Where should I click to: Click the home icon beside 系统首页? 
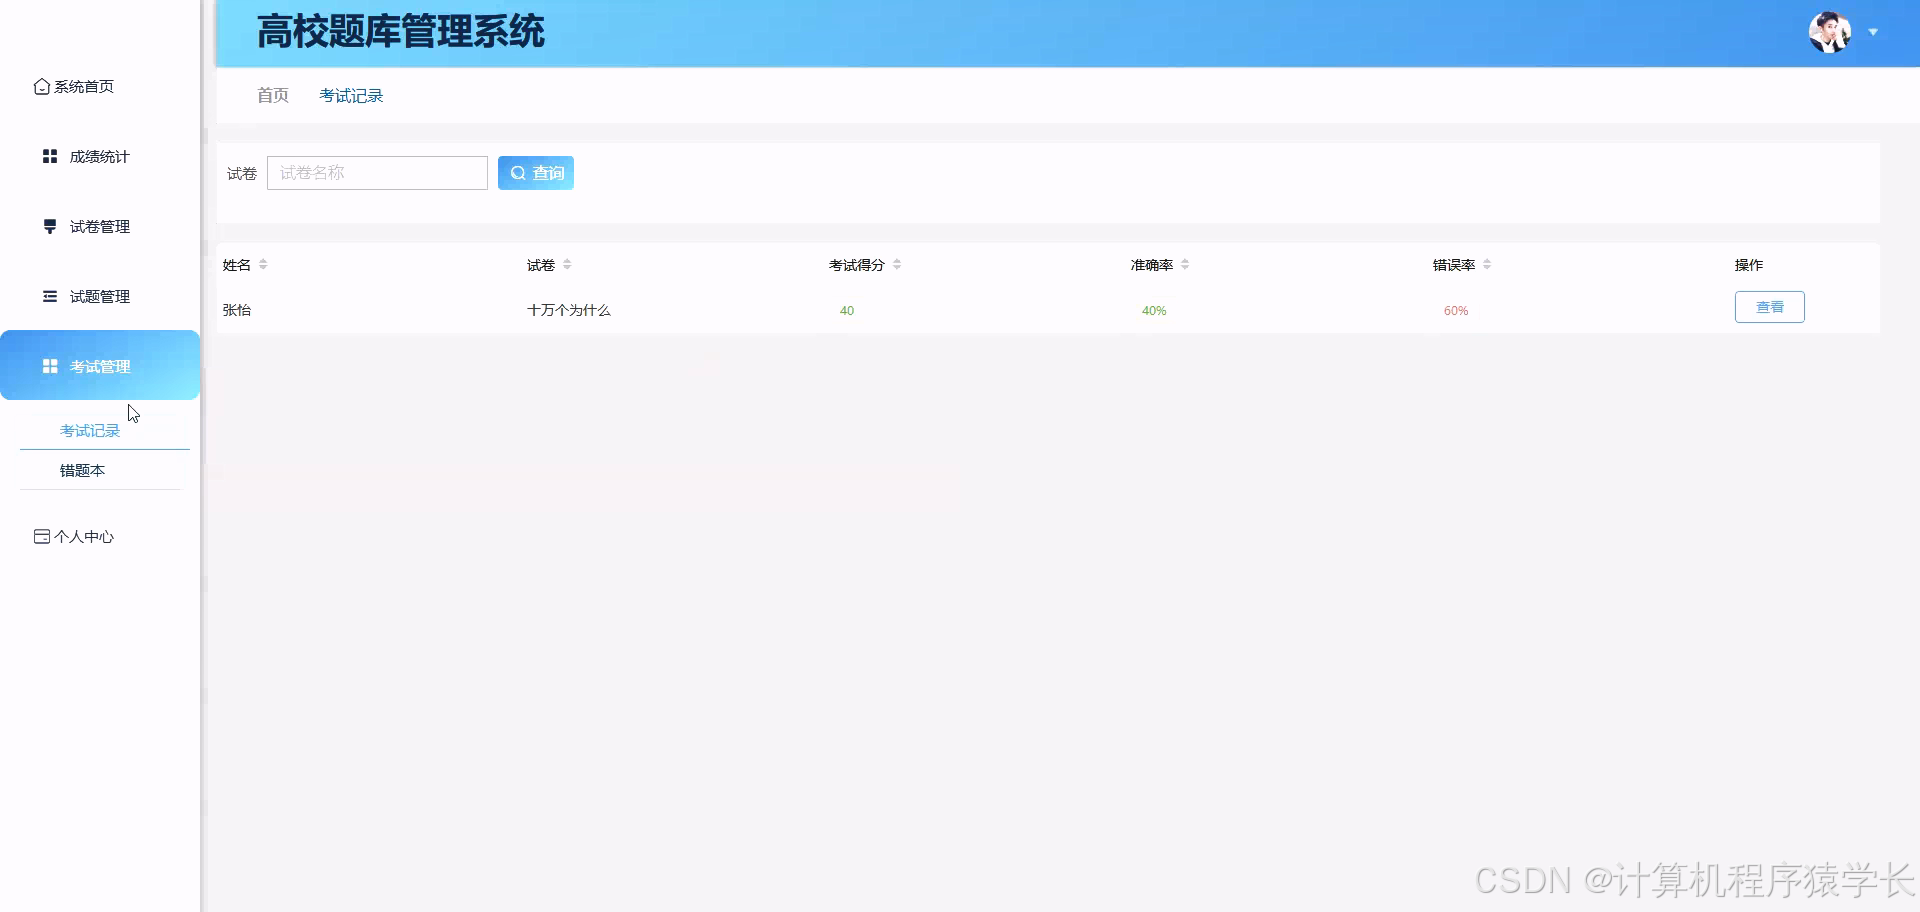pyautogui.click(x=42, y=87)
